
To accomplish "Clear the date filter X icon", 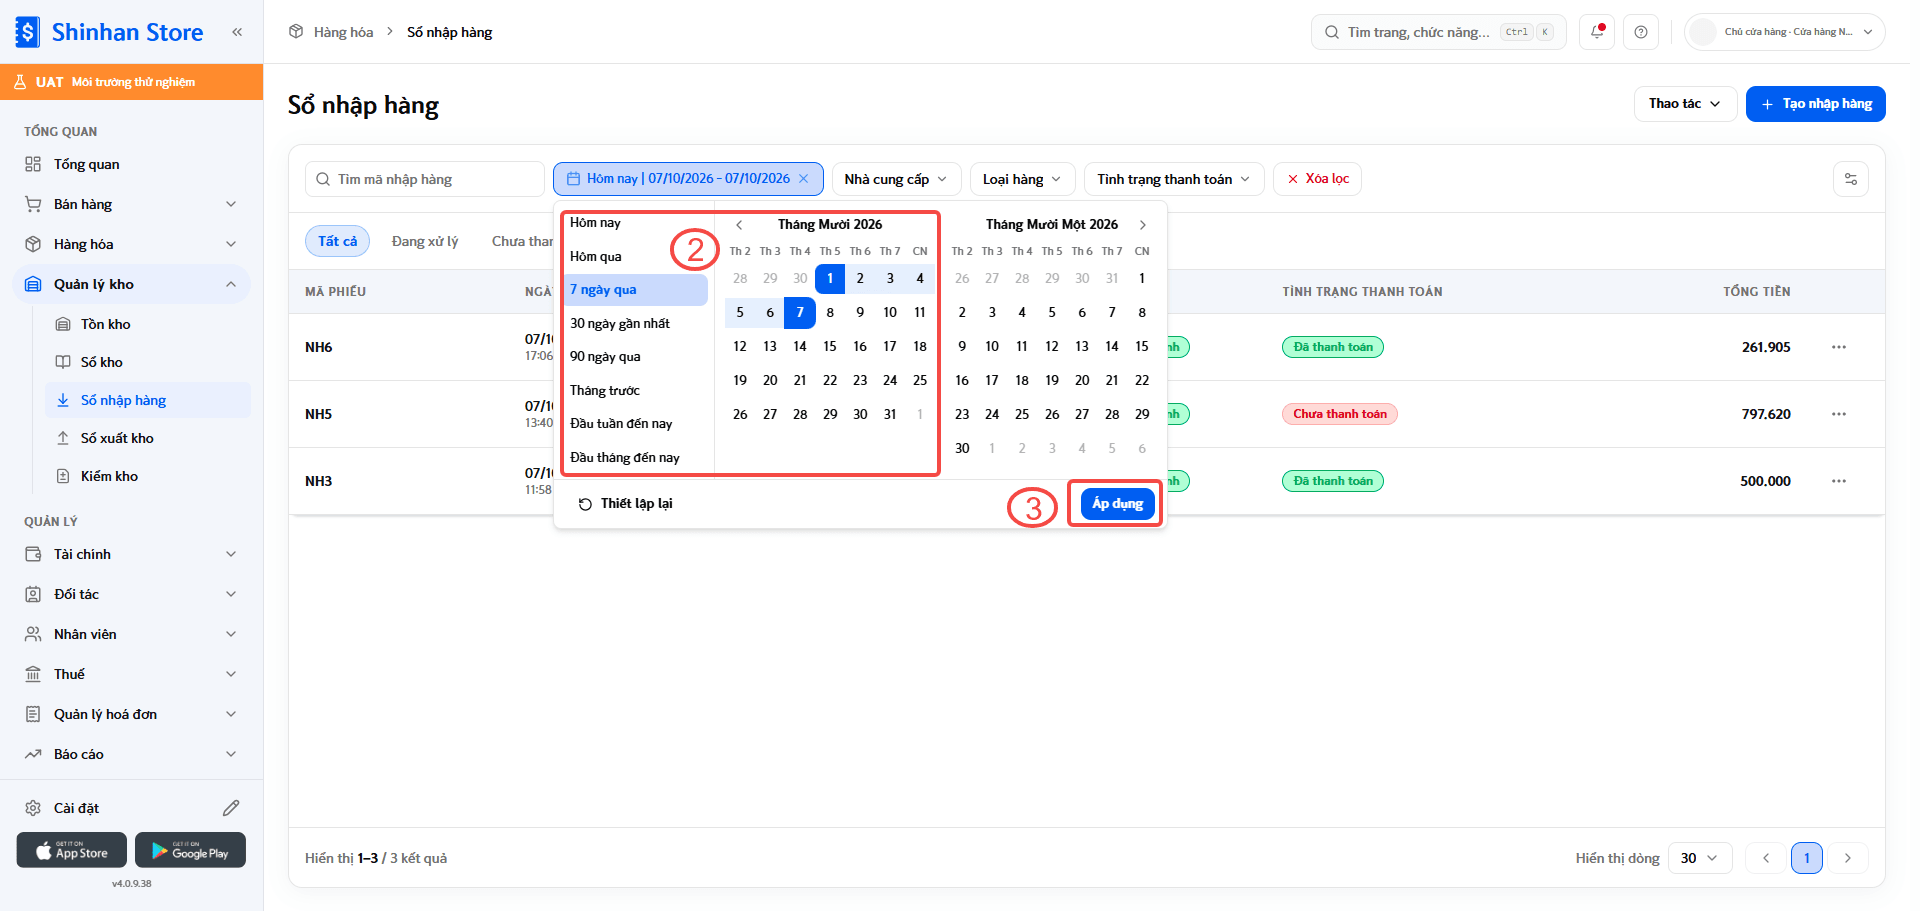I will tap(803, 179).
